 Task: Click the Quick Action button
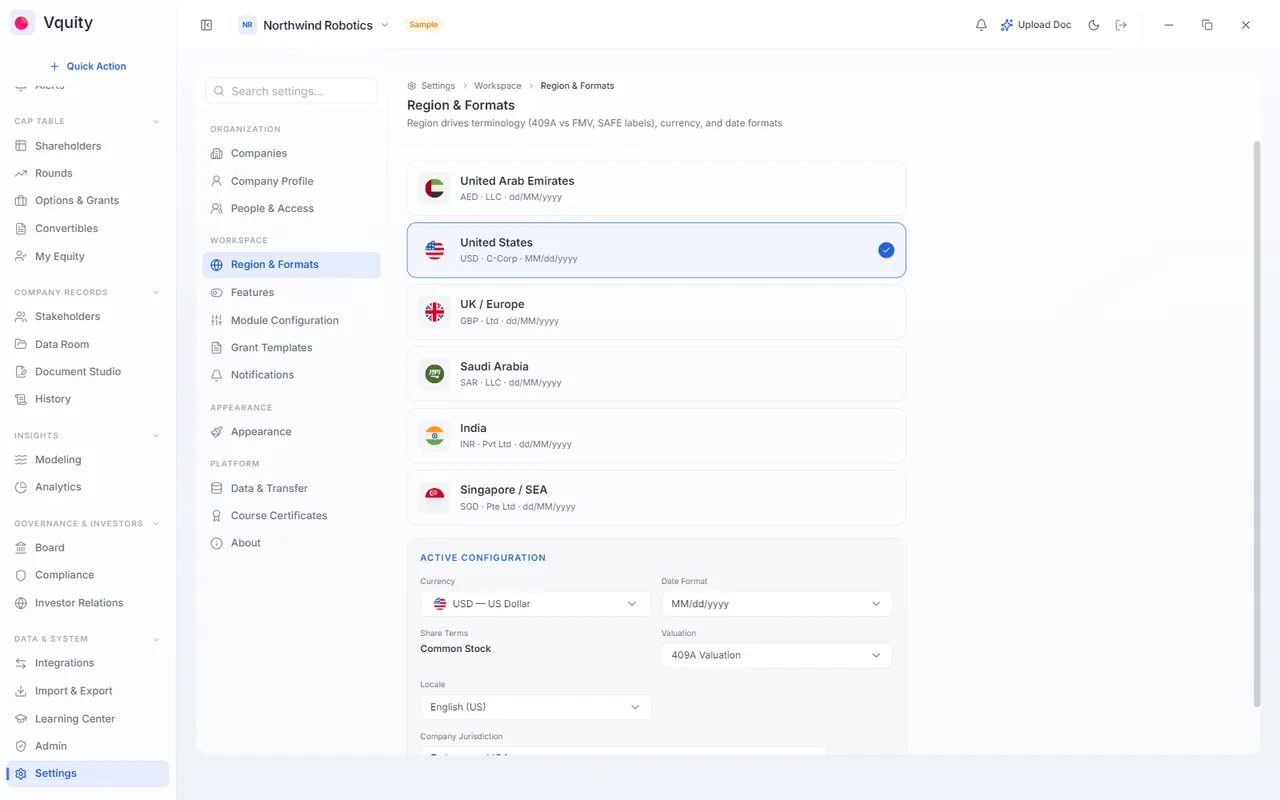click(x=88, y=66)
